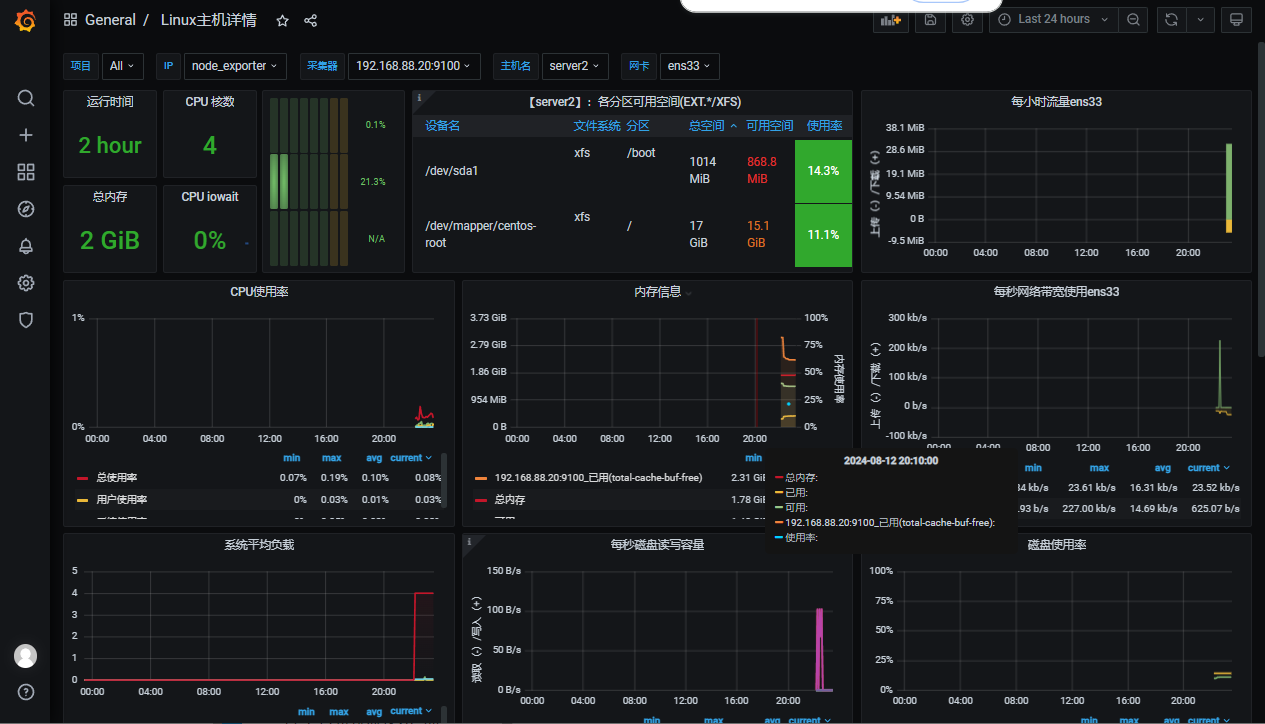
Task: Click the General breadcrumb link
Action: (x=109, y=20)
